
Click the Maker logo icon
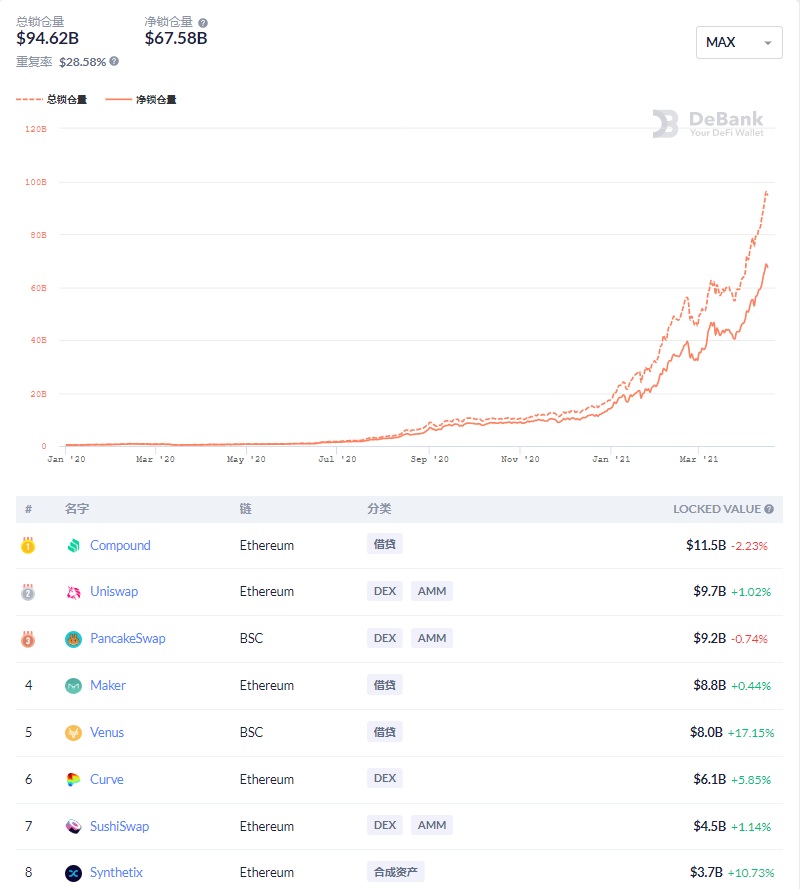pos(73,686)
